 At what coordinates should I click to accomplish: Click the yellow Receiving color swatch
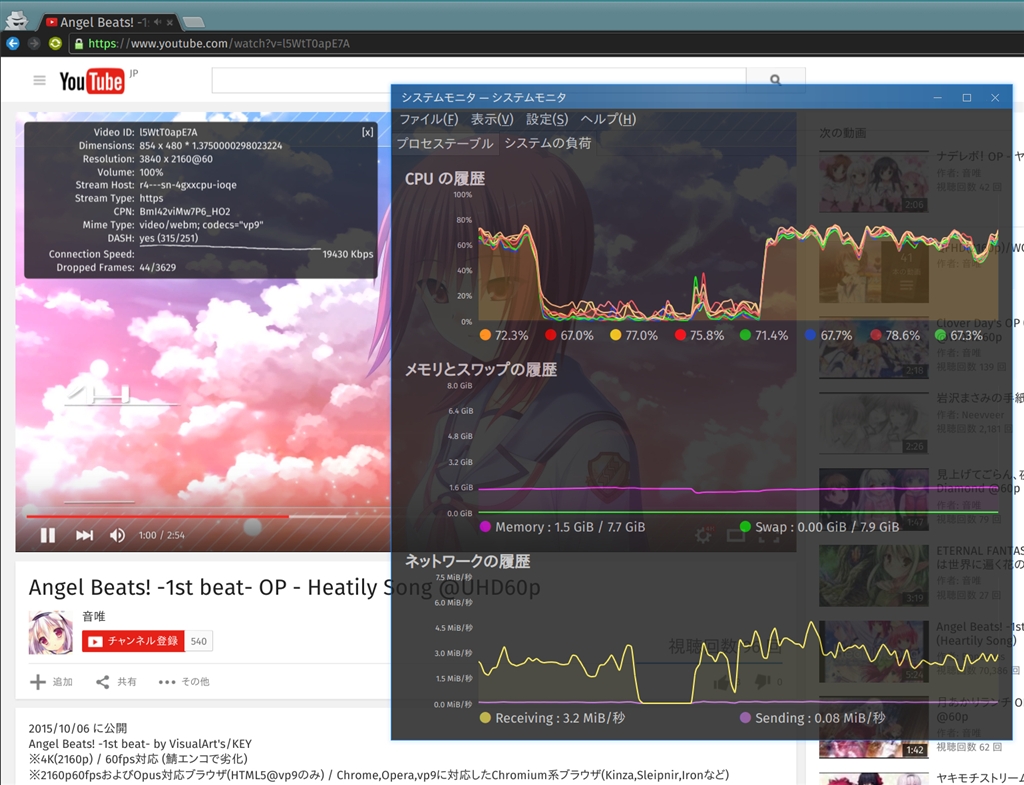[485, 718]
